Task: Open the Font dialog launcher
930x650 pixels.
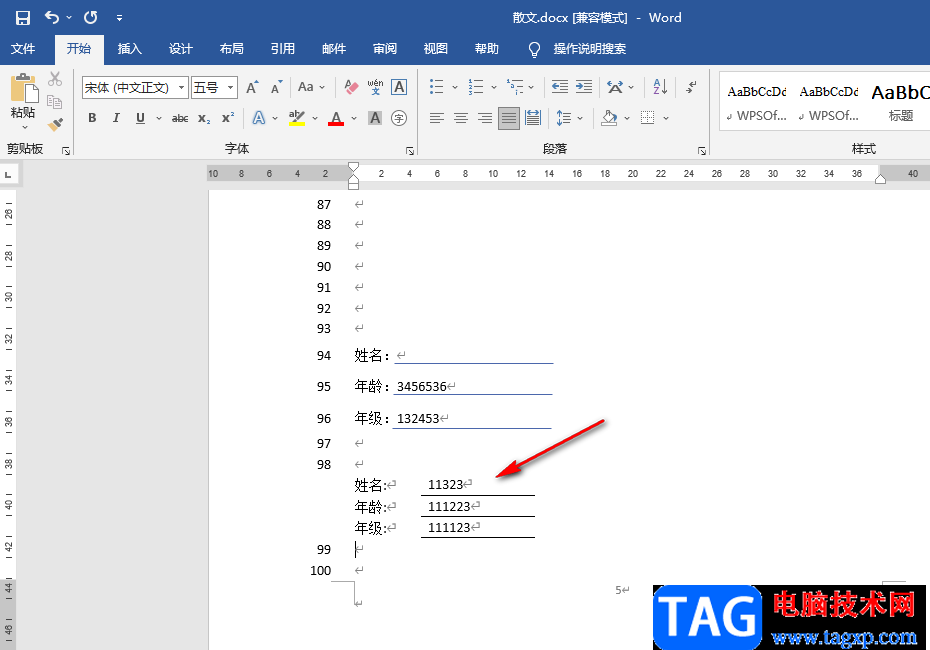Action: click(410, 151)
